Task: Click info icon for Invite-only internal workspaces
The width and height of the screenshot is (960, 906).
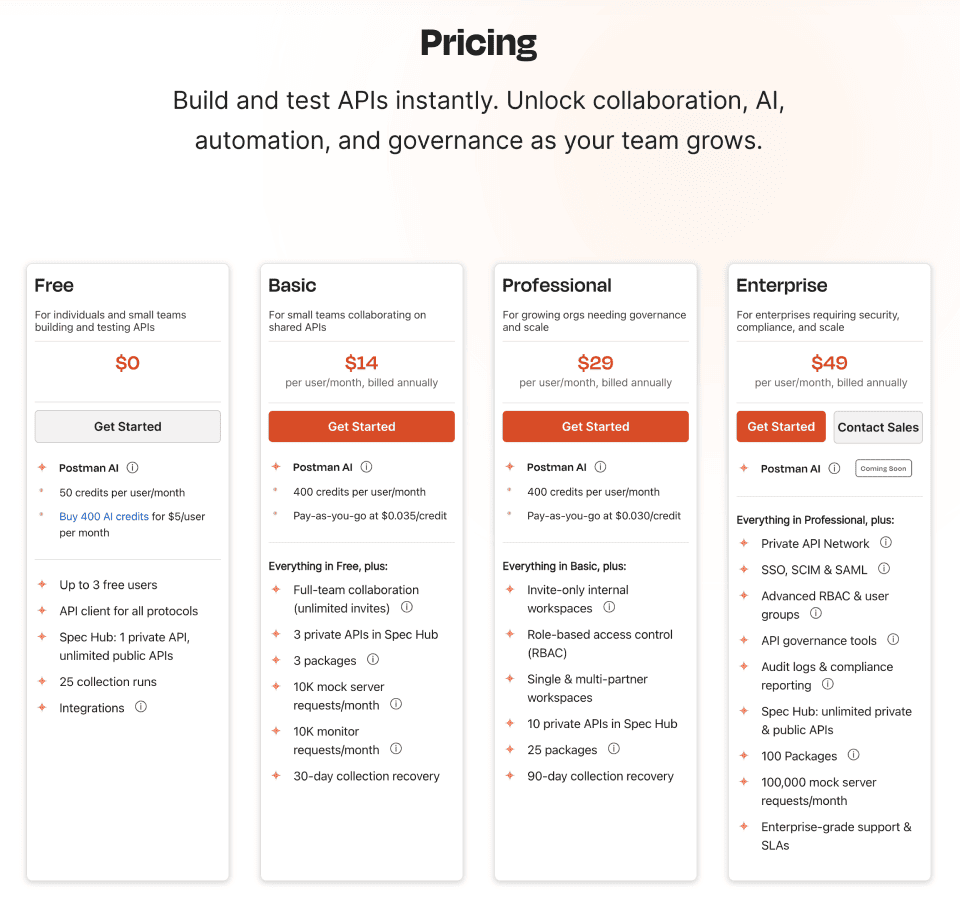Action: point(609,607)
